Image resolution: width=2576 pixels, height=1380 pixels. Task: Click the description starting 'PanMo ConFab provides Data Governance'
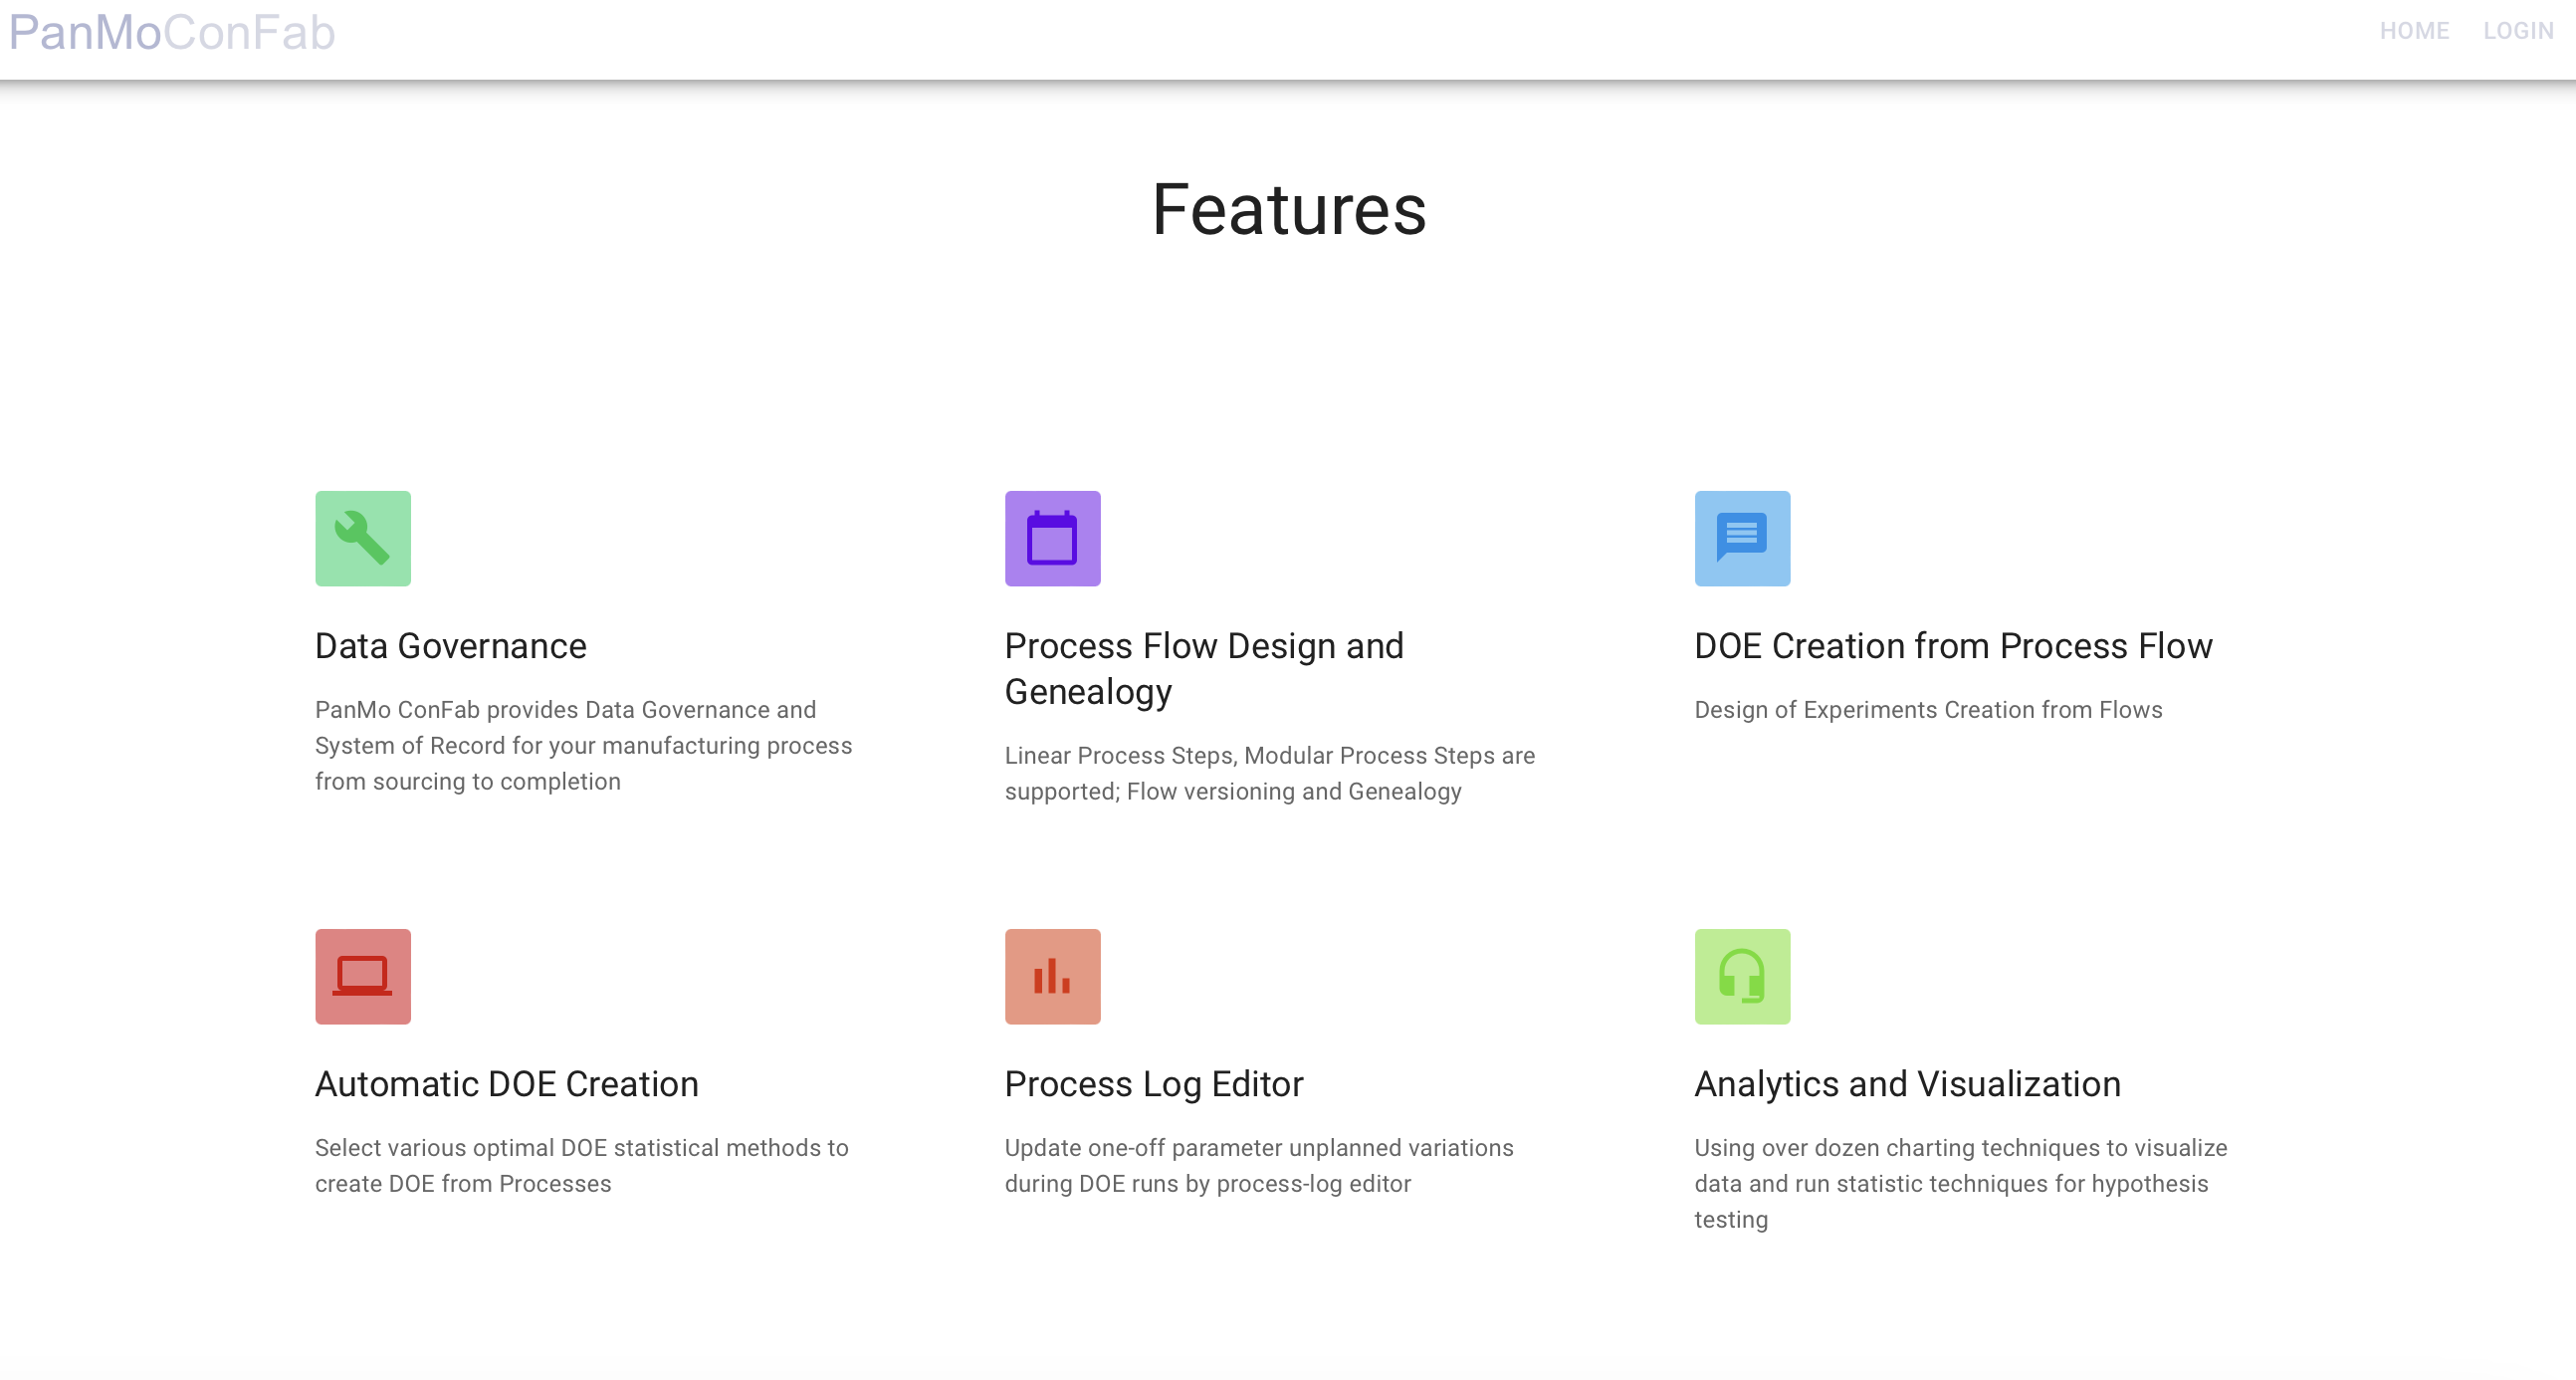pyautogui.click(x=584, y=746)
